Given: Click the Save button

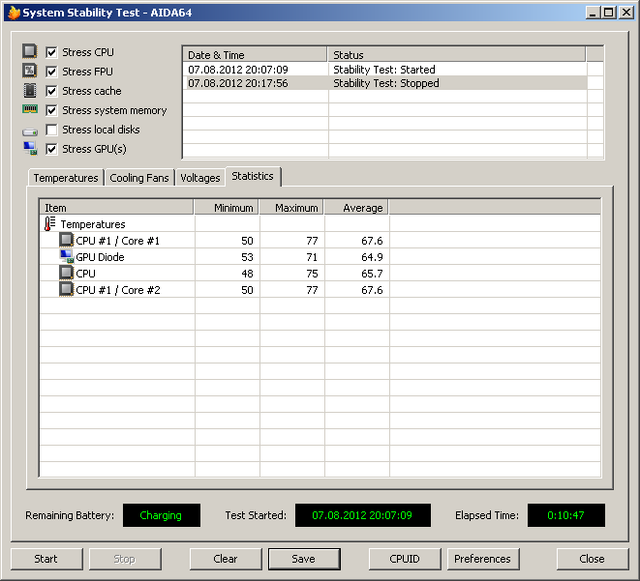Looking at the screenshot, I should (303, 559).
